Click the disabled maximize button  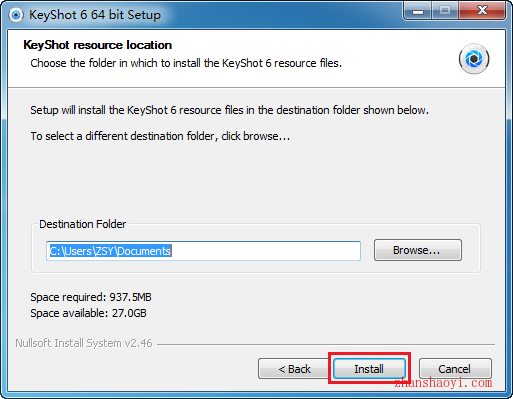[445, 11]
